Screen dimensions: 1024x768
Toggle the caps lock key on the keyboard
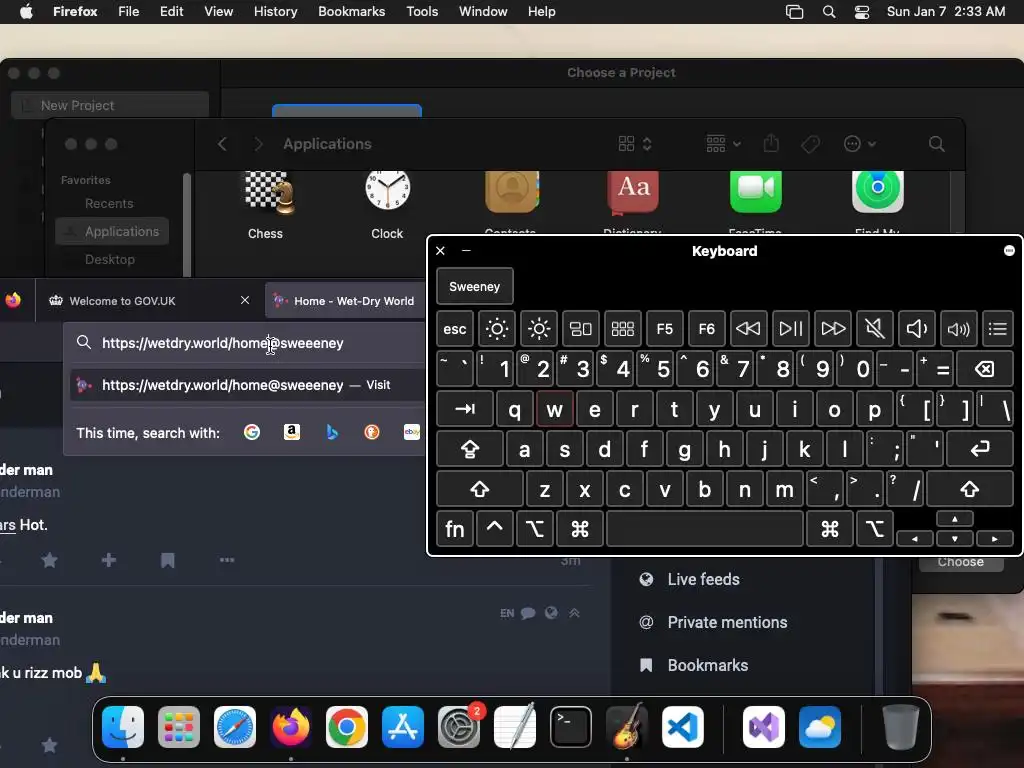coord(470,449)
